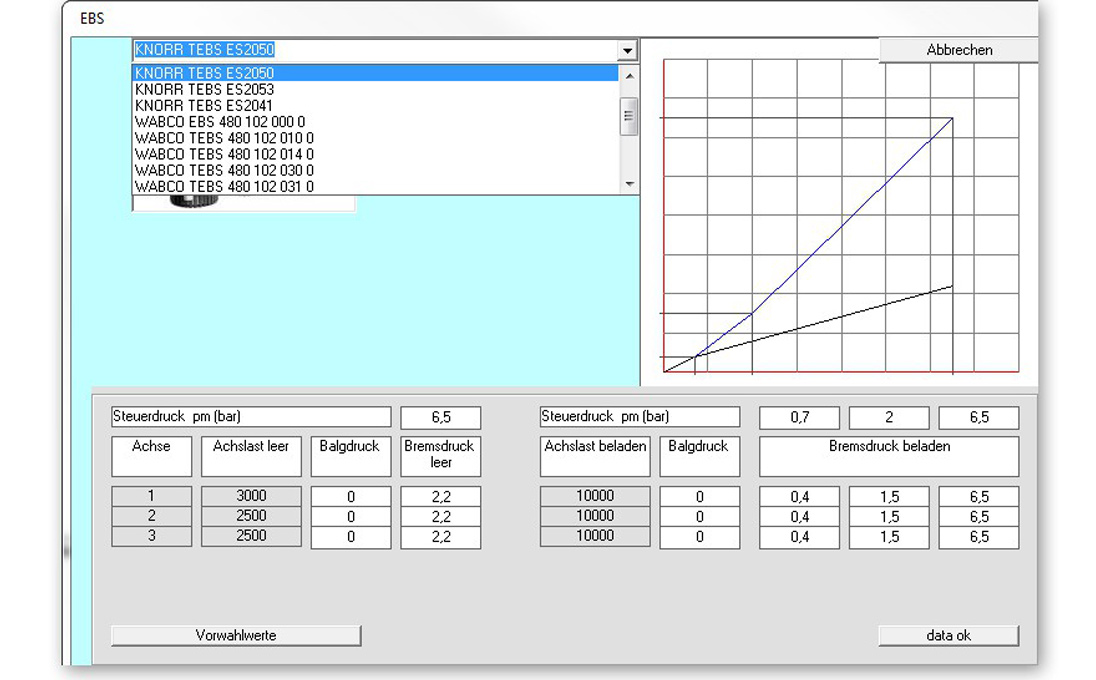Confirm with the data ok button
1096x680 pixels.
click(x=949, y=635)
